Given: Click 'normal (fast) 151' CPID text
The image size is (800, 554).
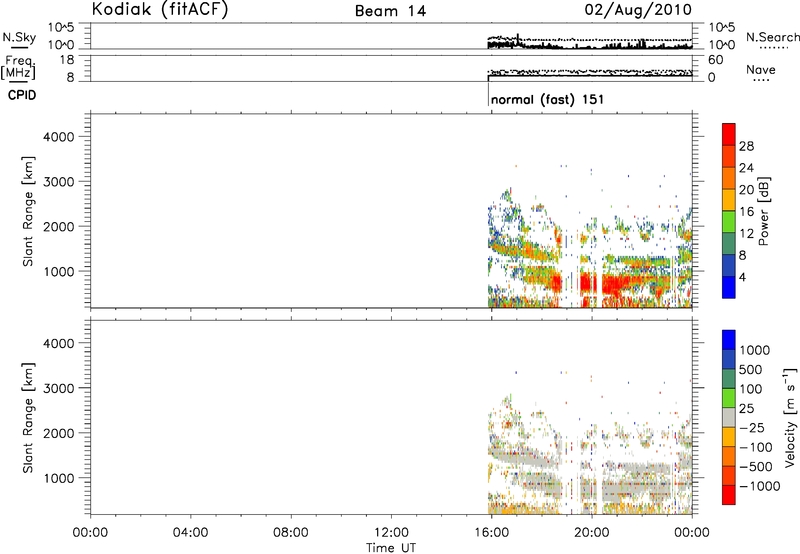Looking at the screenshot, I should click(547, 99).
